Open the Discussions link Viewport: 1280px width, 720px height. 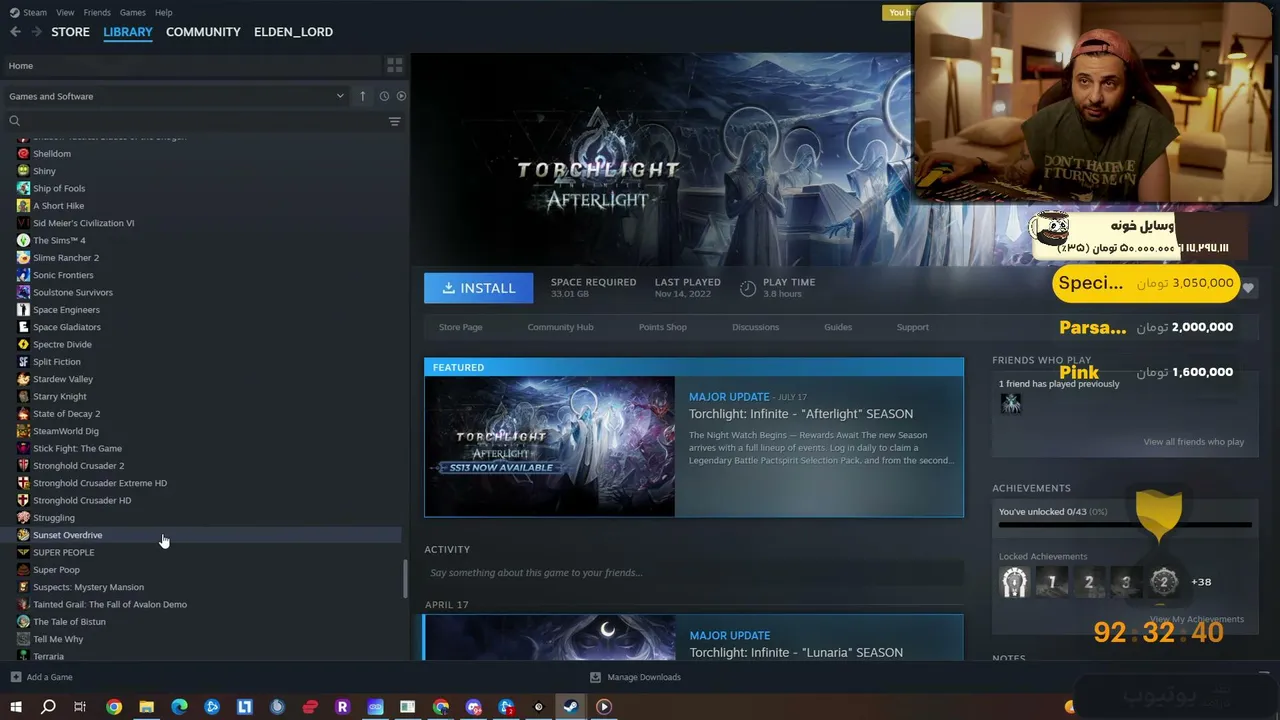coord(755,327)
